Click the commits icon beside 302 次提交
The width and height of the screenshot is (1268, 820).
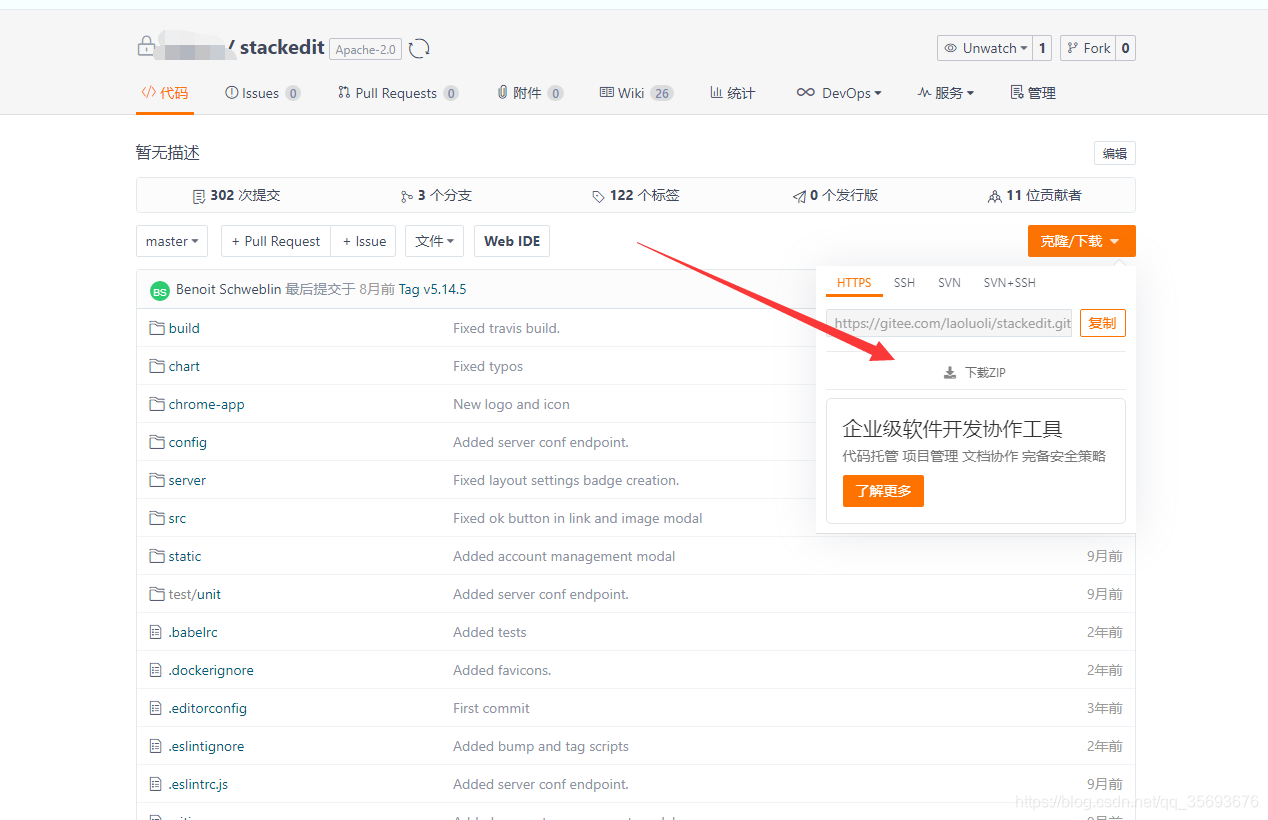(198, 196)
